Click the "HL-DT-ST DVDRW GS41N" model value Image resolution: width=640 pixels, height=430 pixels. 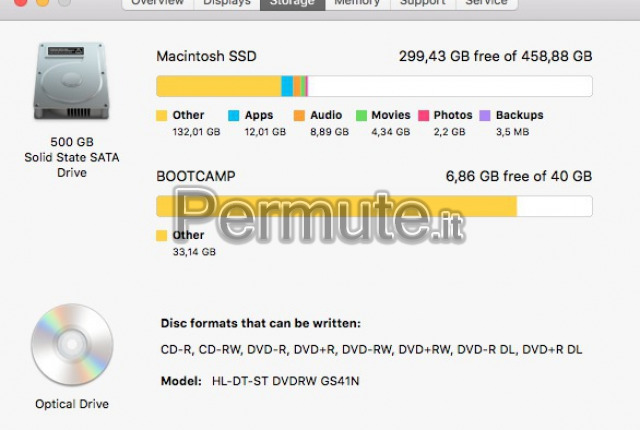coord(286,381)
